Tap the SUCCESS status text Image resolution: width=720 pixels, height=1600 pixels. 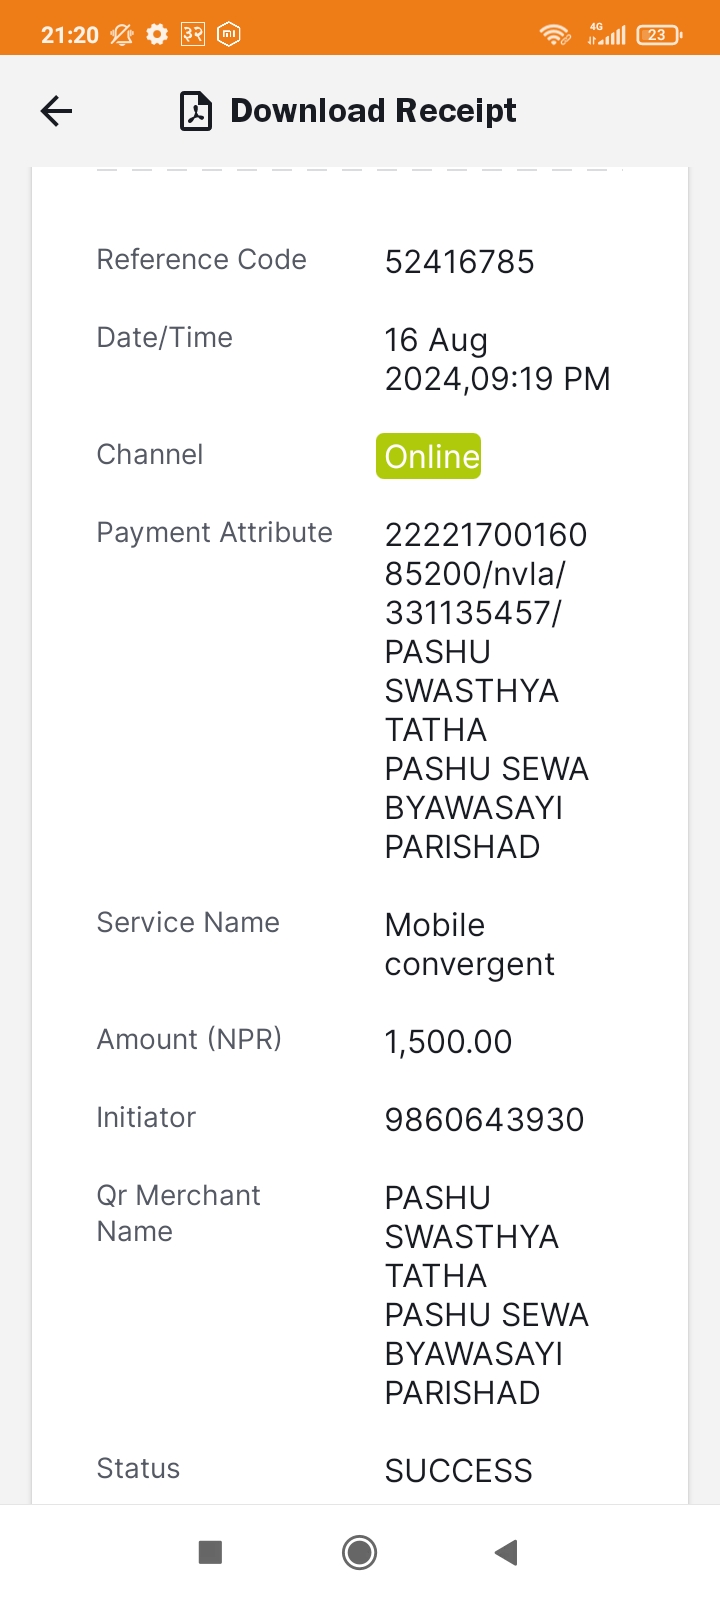459,1471
